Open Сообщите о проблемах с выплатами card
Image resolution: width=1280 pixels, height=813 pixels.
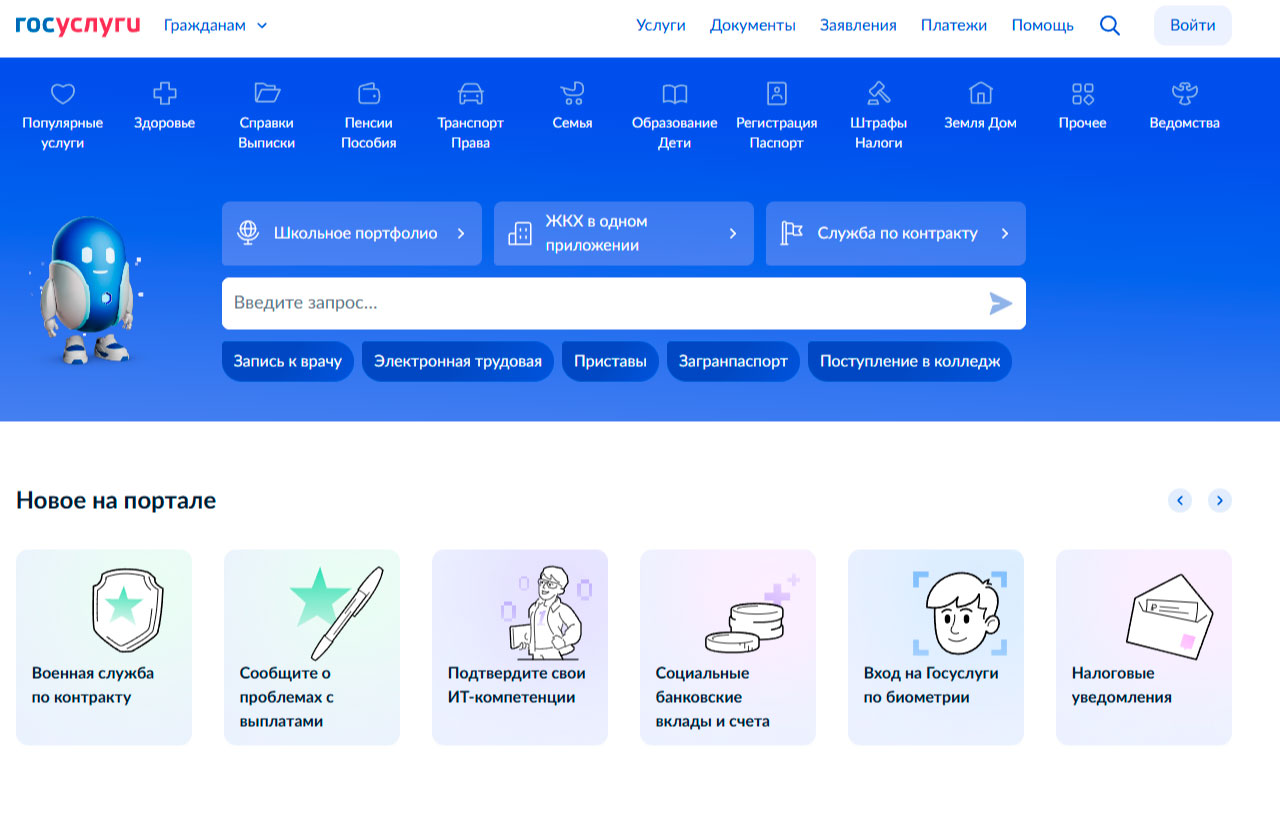[x=312, y=647]
